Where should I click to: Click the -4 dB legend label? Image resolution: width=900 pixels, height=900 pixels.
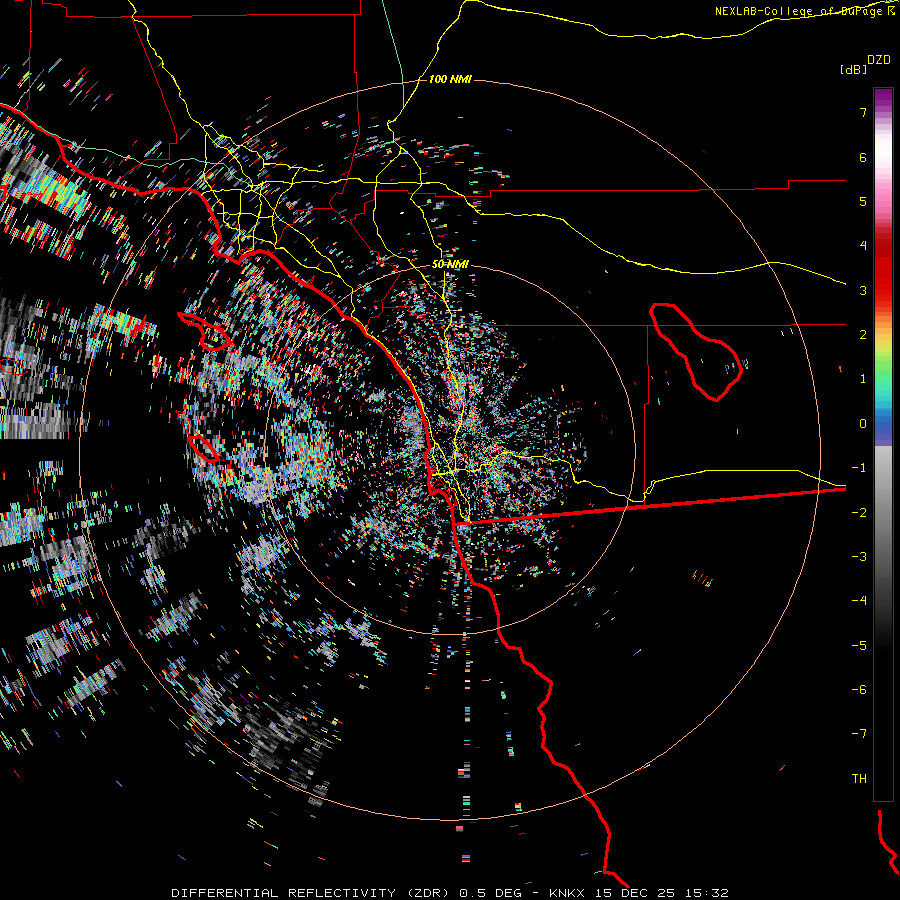859,601
